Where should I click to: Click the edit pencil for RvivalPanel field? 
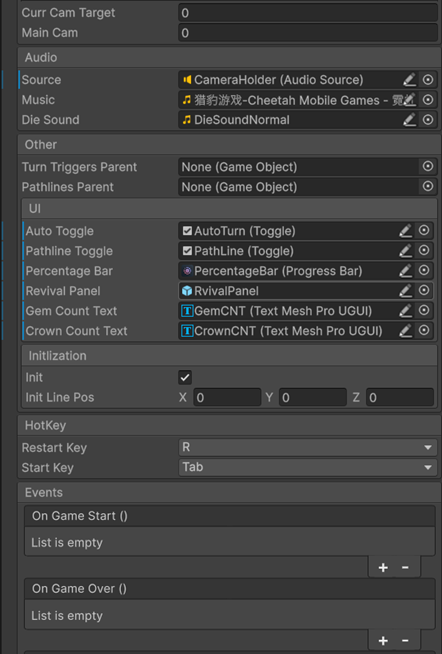[405, 291]
